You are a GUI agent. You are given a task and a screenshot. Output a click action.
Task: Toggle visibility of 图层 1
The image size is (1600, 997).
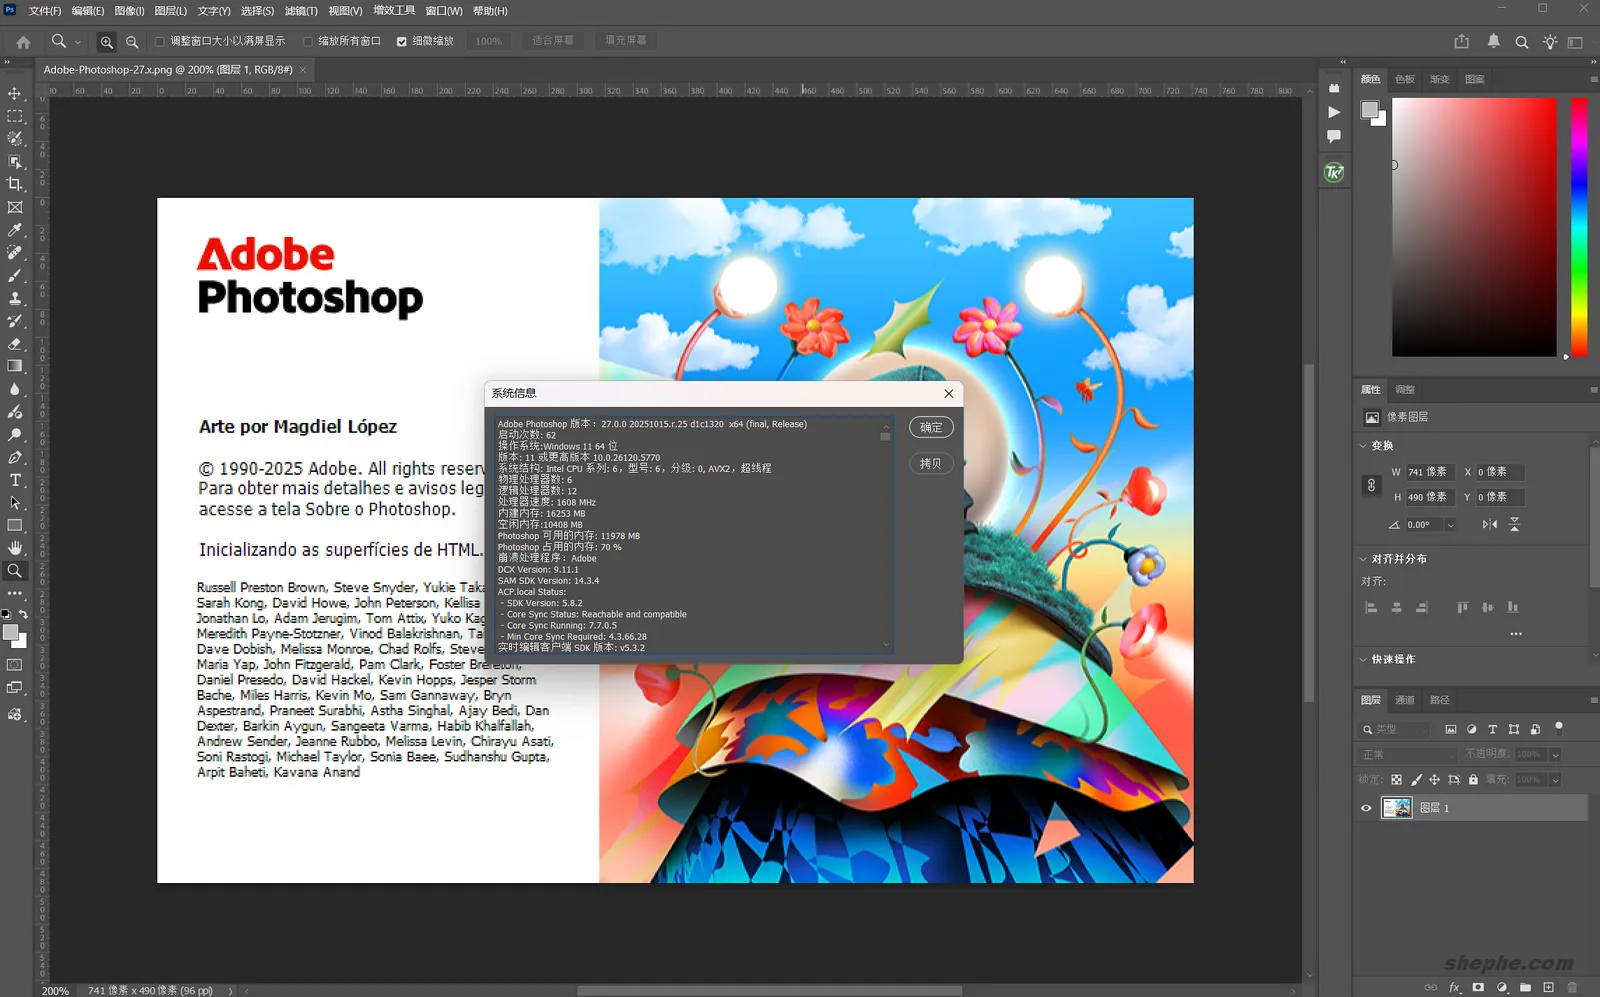coord(1366,808)
